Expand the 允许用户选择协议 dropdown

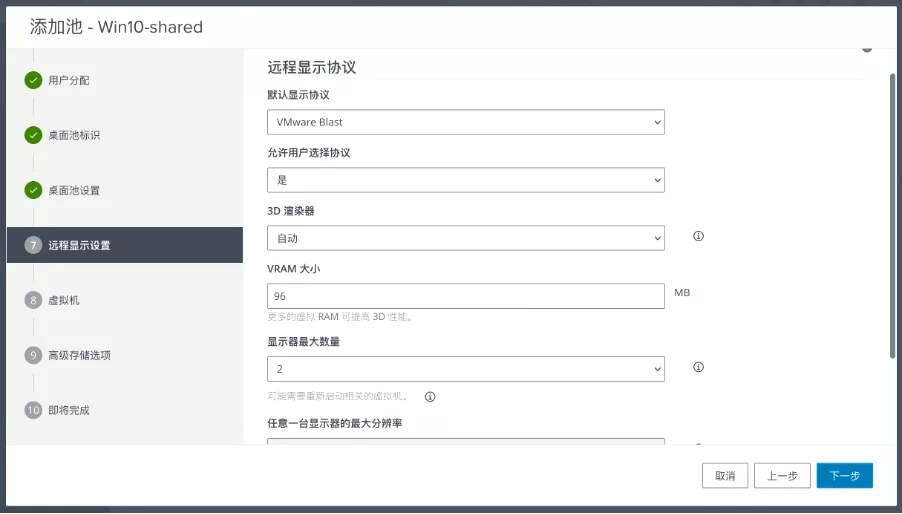point(466,180)
